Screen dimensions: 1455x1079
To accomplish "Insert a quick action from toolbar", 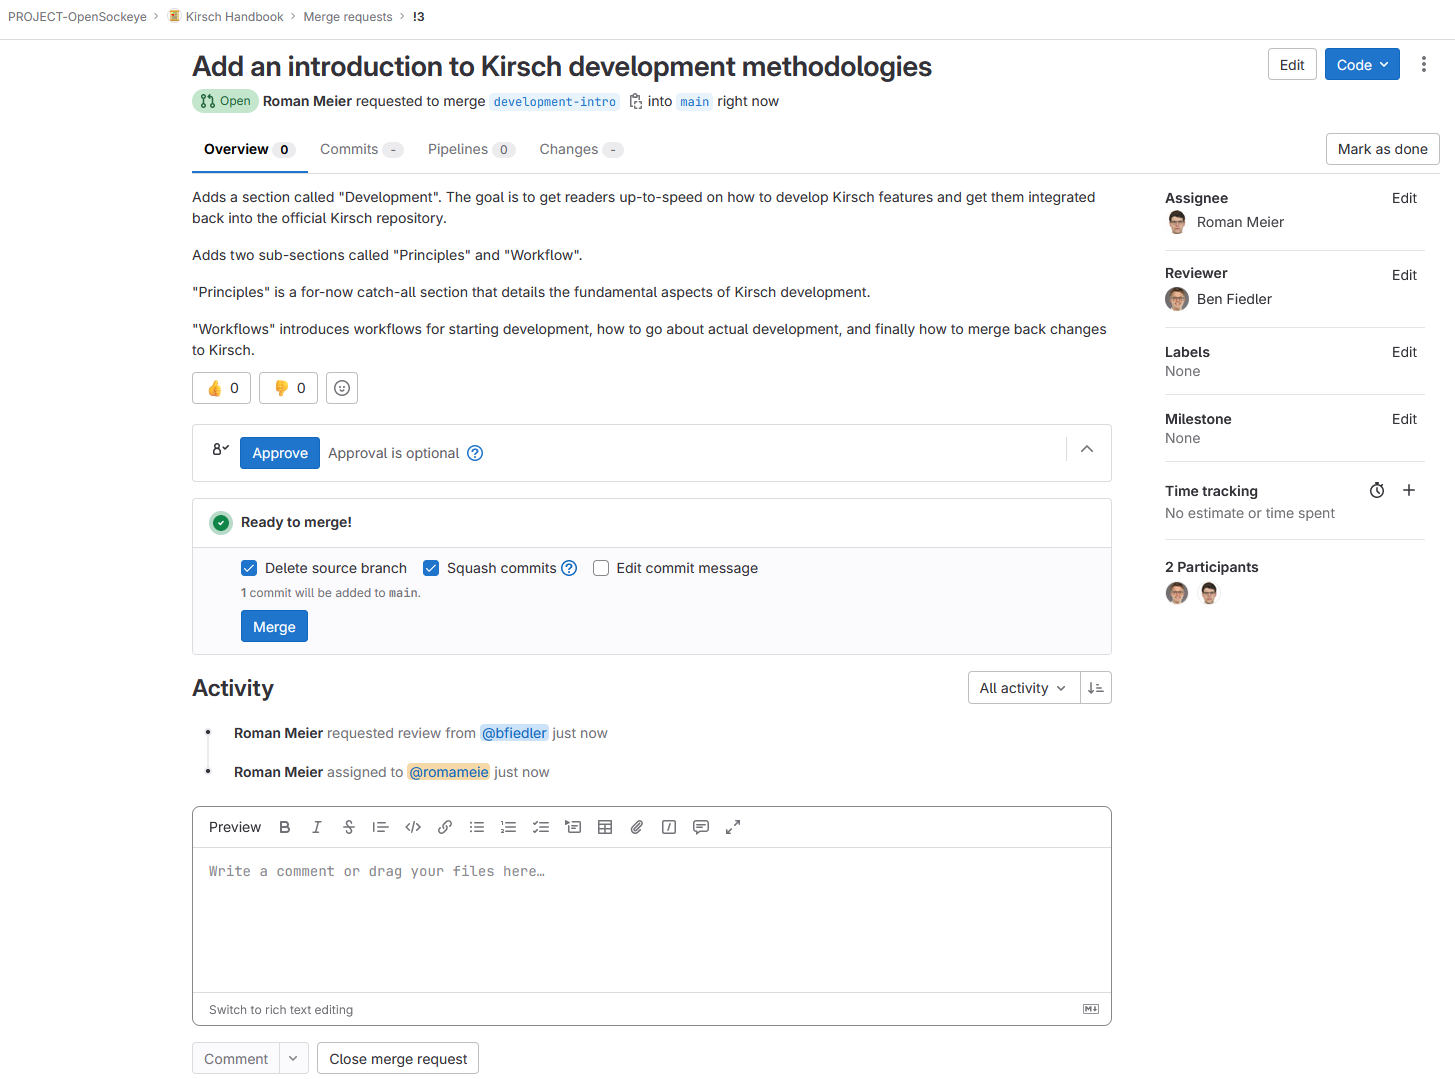I will click(669, 827).
